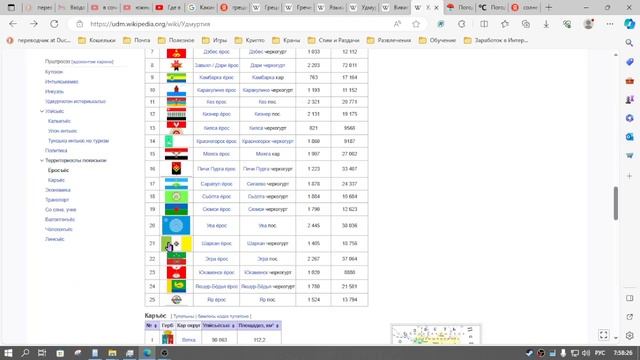The width and height of the screenshot is (640, 360).
Task: Go to Политика in contents sidebar
Action: pyautogui.click(x=56, y=151)
